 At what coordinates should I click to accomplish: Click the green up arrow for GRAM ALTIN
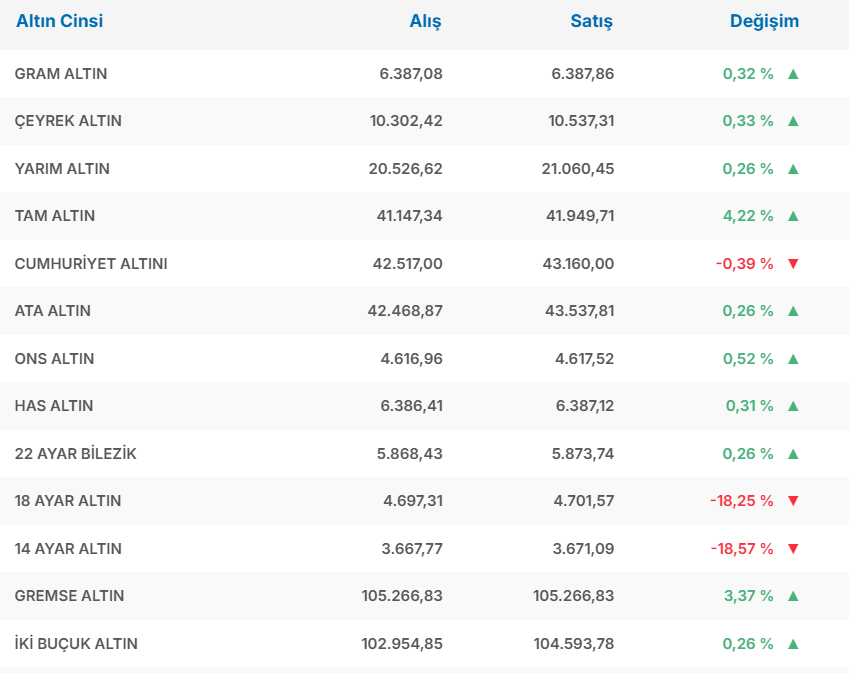(793, 74)
